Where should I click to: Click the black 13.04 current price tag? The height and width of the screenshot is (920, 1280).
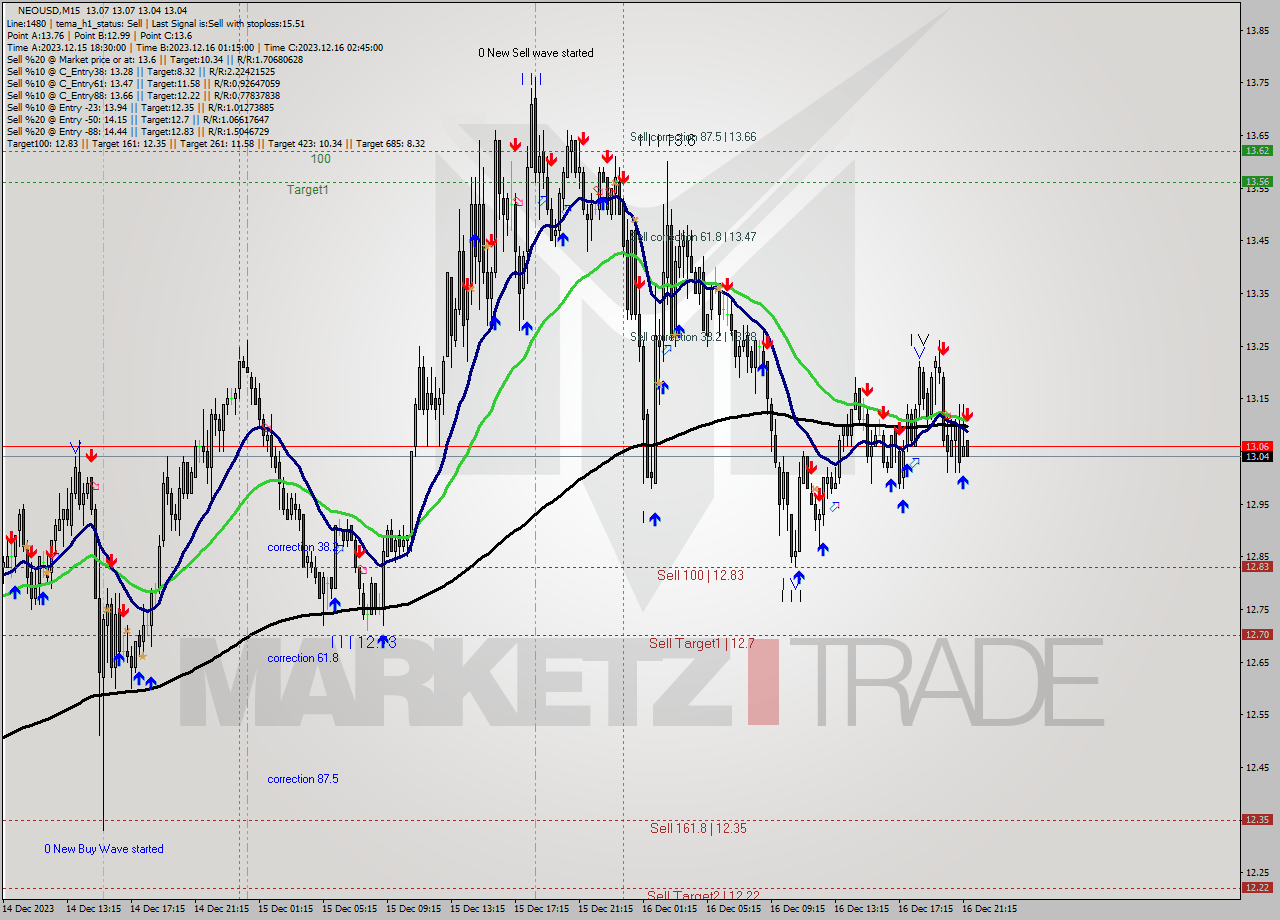[x=1257, y=456]
